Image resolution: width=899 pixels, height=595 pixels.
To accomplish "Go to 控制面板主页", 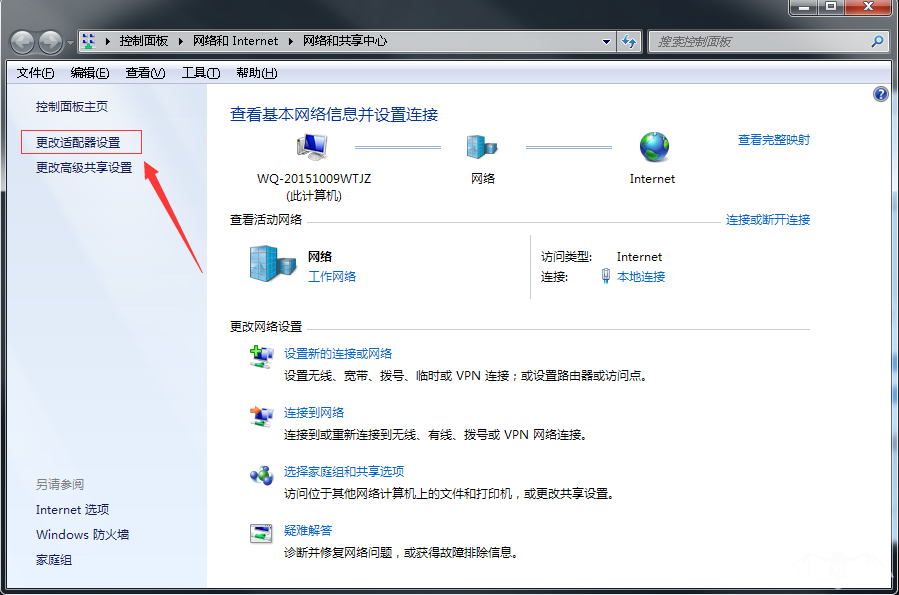I will (72, 107).
